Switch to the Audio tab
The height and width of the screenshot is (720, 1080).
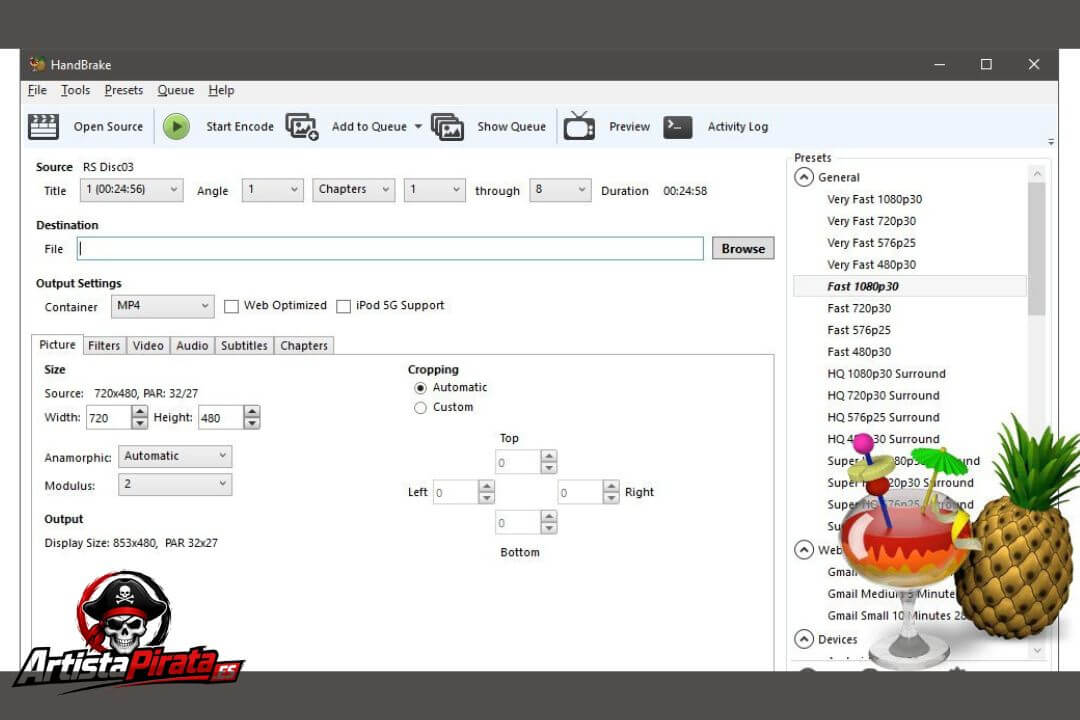click(192, 345)
